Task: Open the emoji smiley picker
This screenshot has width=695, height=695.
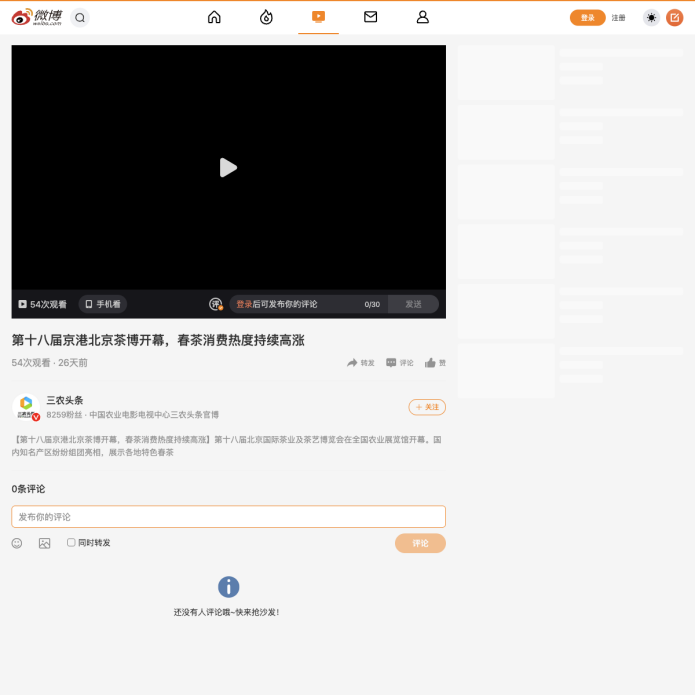Action: tap(17, 543)
